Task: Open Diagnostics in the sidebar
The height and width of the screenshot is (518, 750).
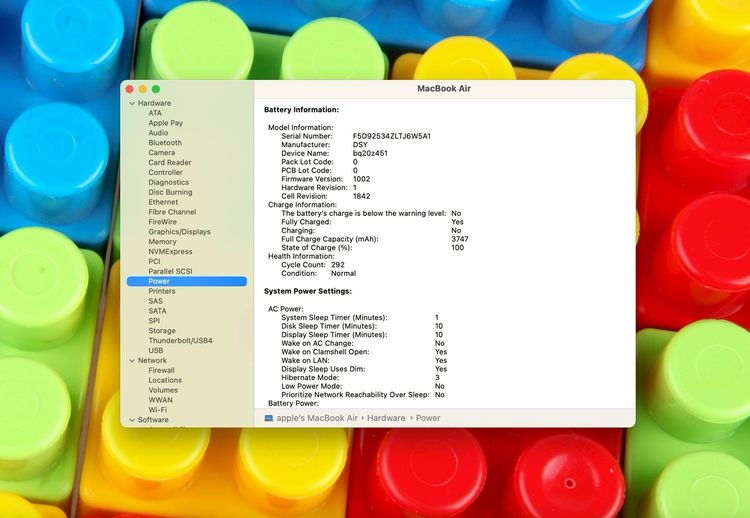Action: 168,182
